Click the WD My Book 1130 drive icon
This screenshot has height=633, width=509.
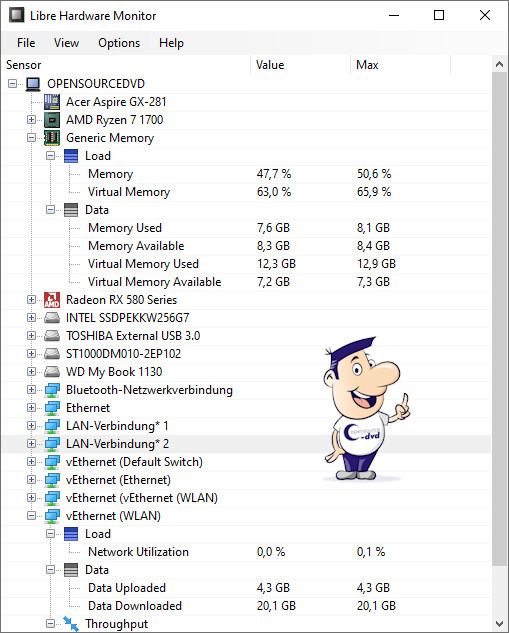point(52,372)
